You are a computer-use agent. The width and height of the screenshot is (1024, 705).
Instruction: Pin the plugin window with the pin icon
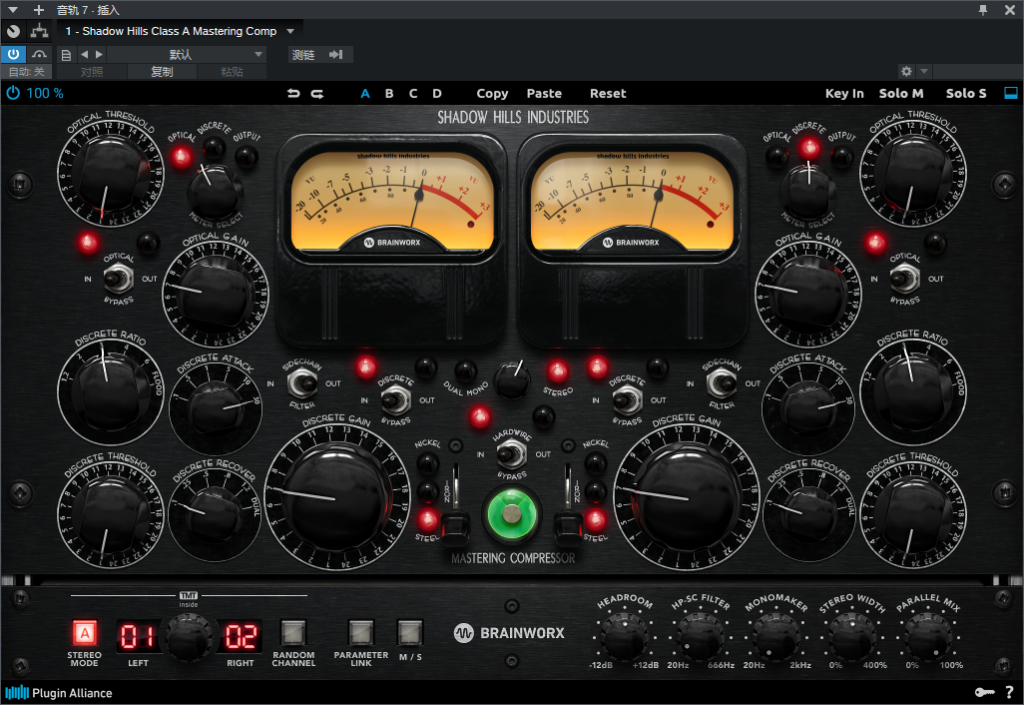pyautogui.click(x=982, y=10)
